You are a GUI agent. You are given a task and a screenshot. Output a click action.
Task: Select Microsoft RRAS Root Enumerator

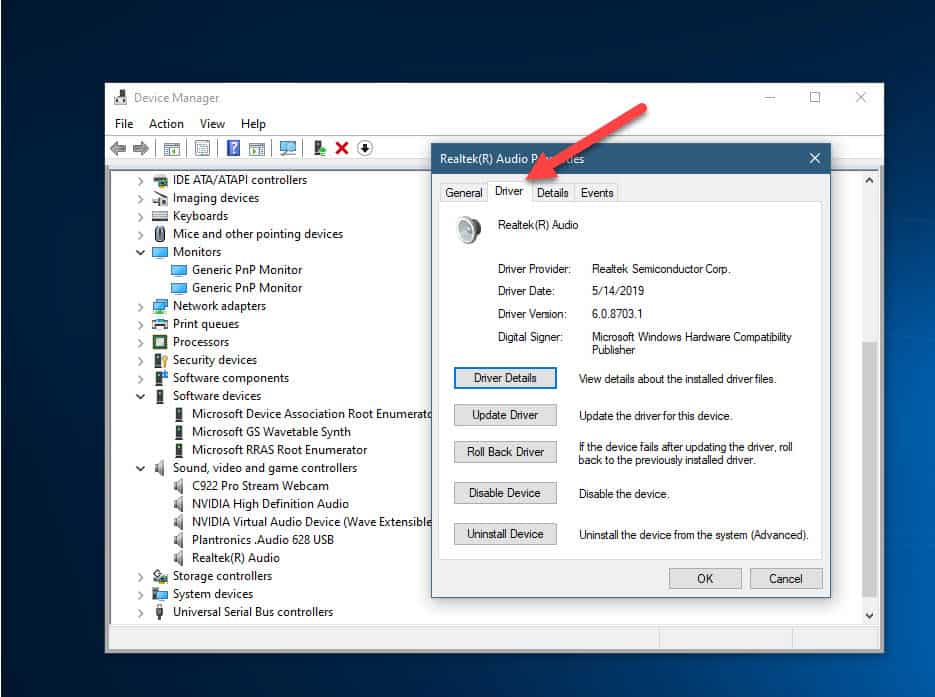279,450
